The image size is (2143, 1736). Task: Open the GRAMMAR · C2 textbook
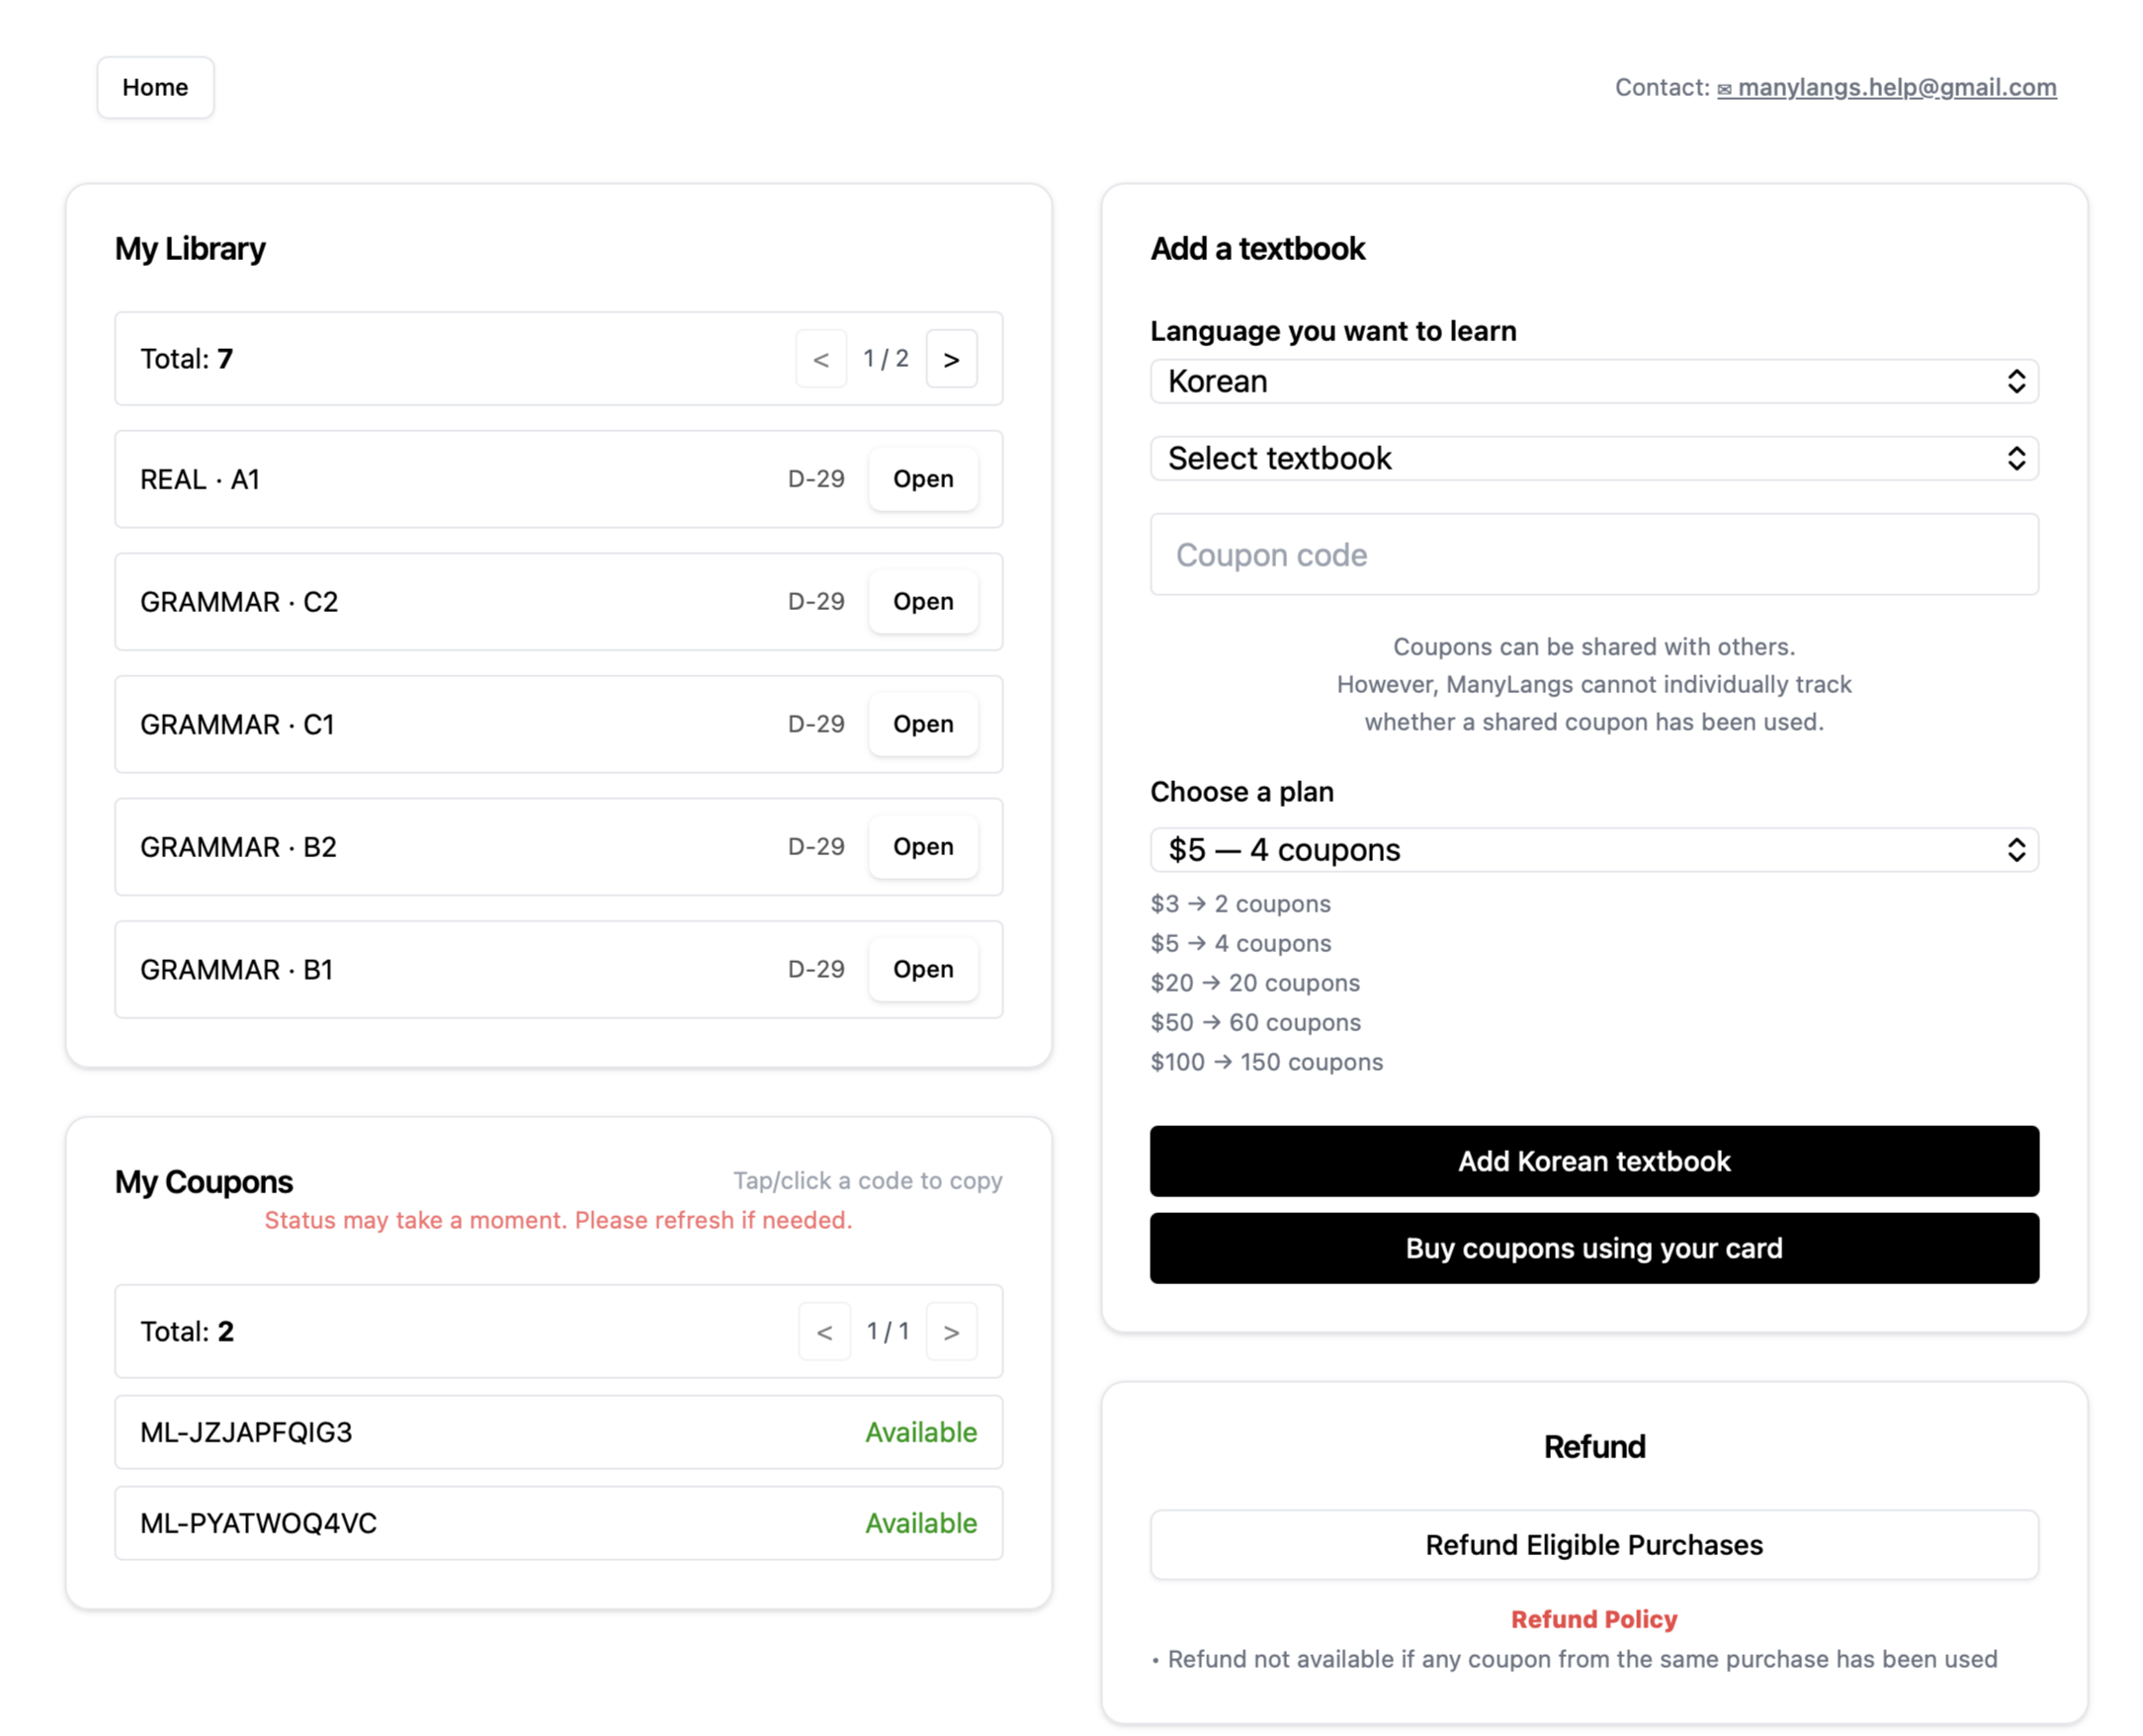922,601
